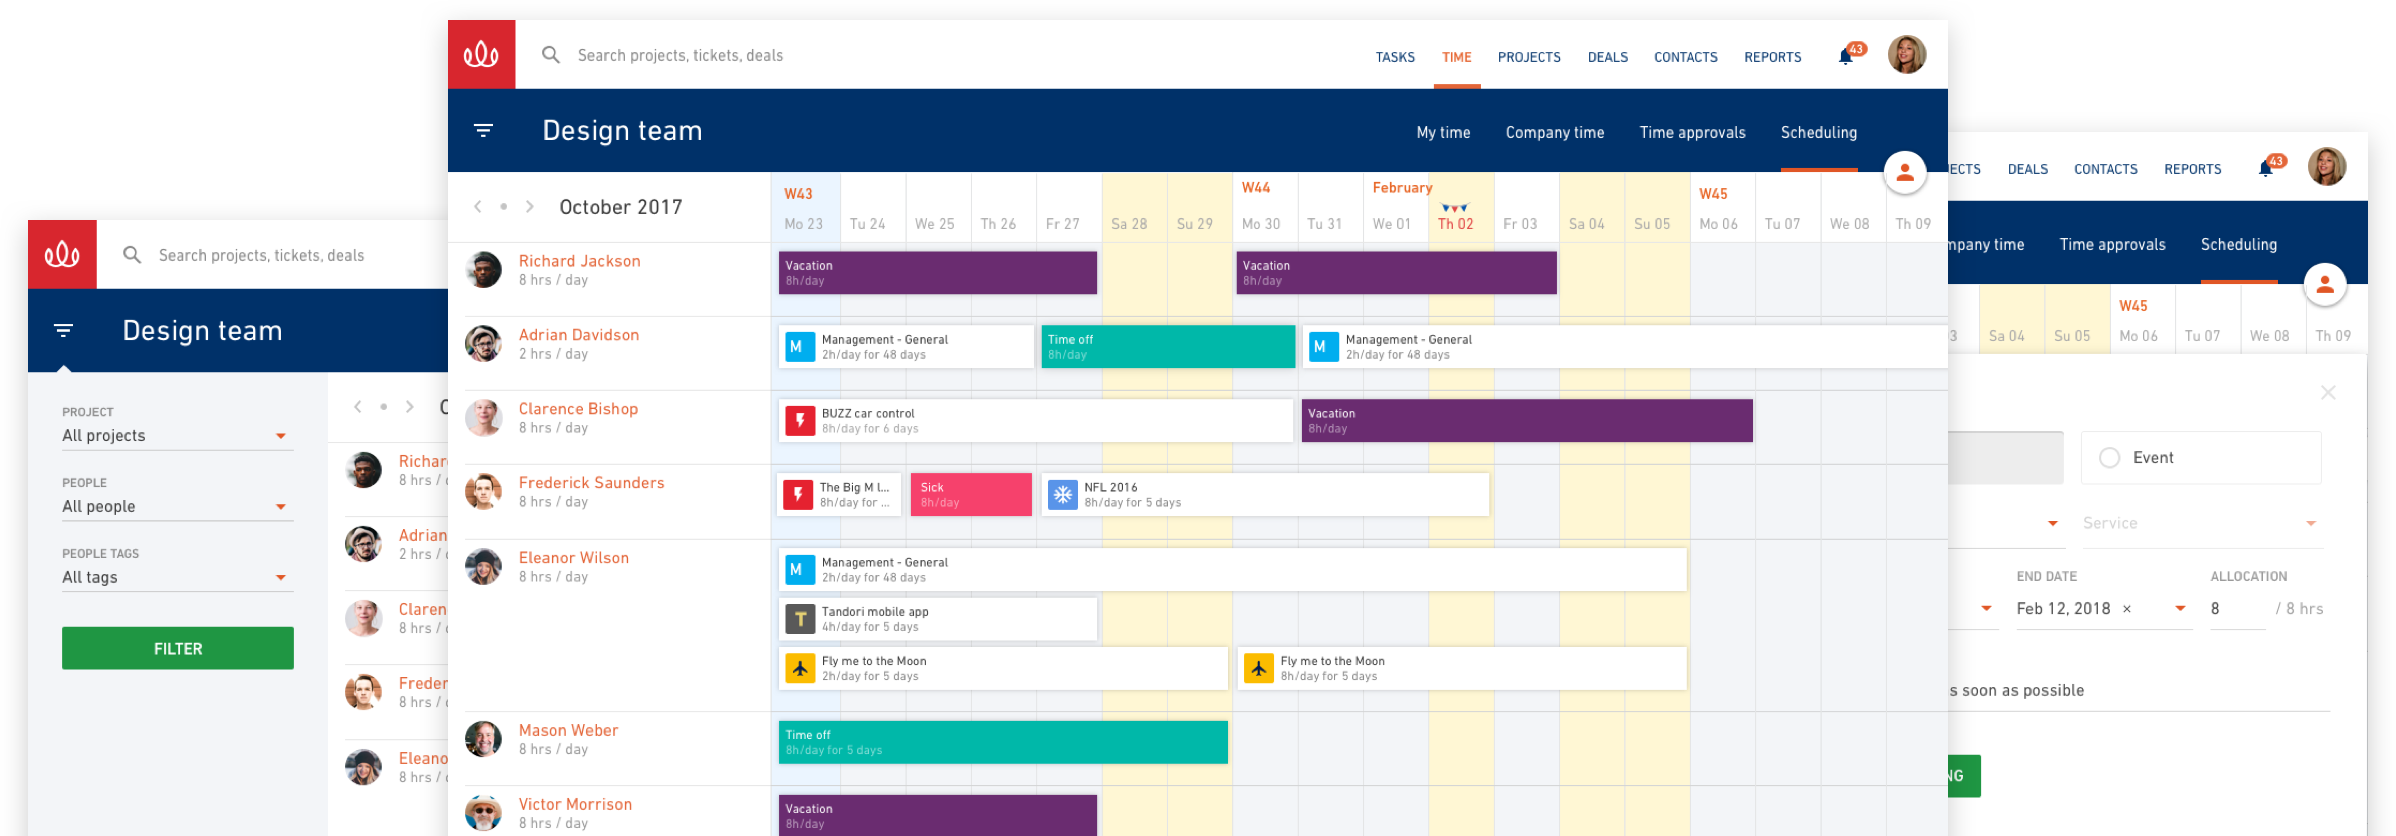
Task: Click orange person button in right window
Action: click(2325, 285)
